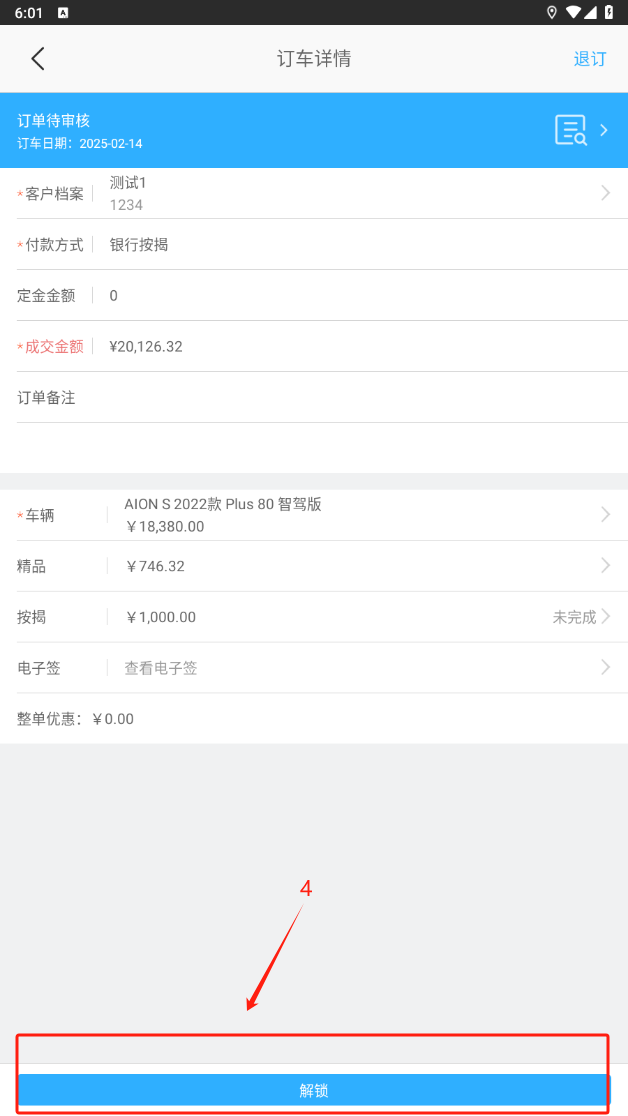Screen dimensions: 628x1116
Task: Open the 按揭 未完成 chevron
Action: click(605, 617)
